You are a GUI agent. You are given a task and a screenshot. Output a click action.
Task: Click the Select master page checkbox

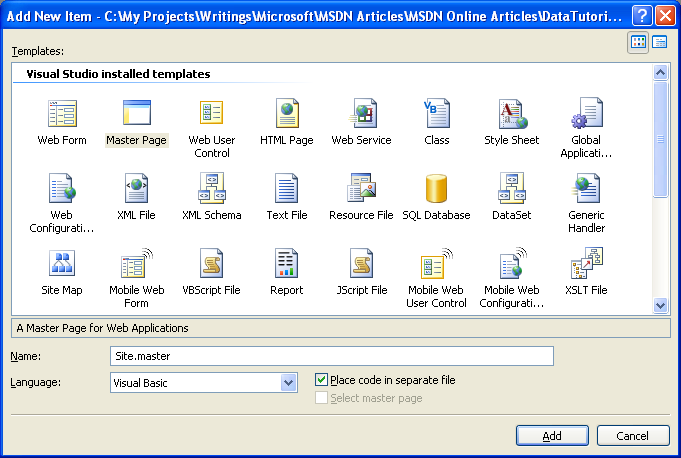[x=321, y=398]
